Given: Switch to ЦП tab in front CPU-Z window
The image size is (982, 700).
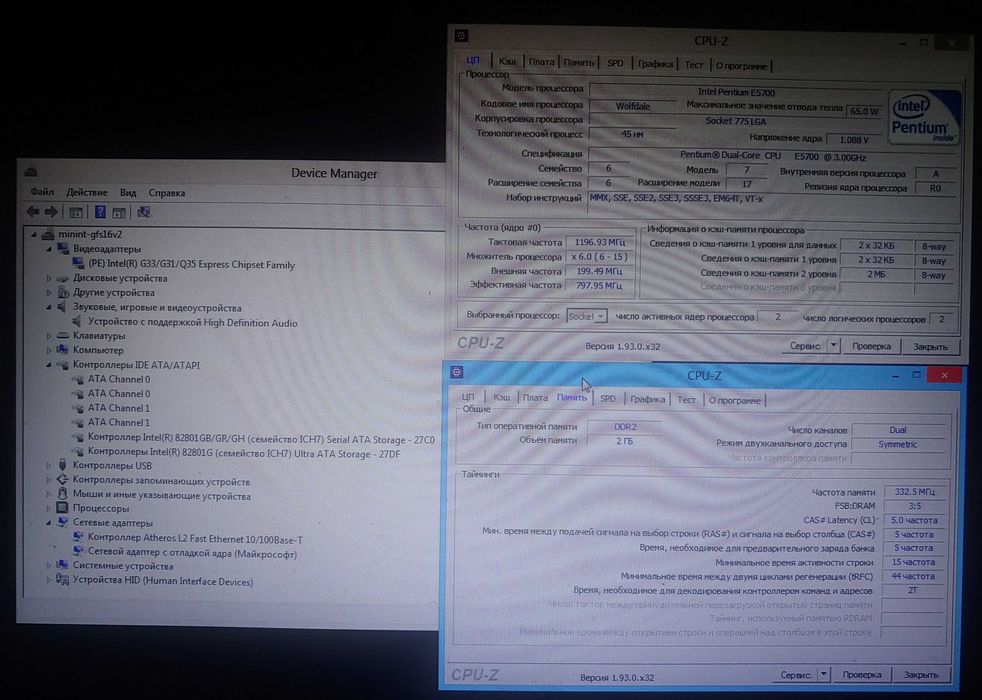Looking at the screenshot, I should pos(468,397).
